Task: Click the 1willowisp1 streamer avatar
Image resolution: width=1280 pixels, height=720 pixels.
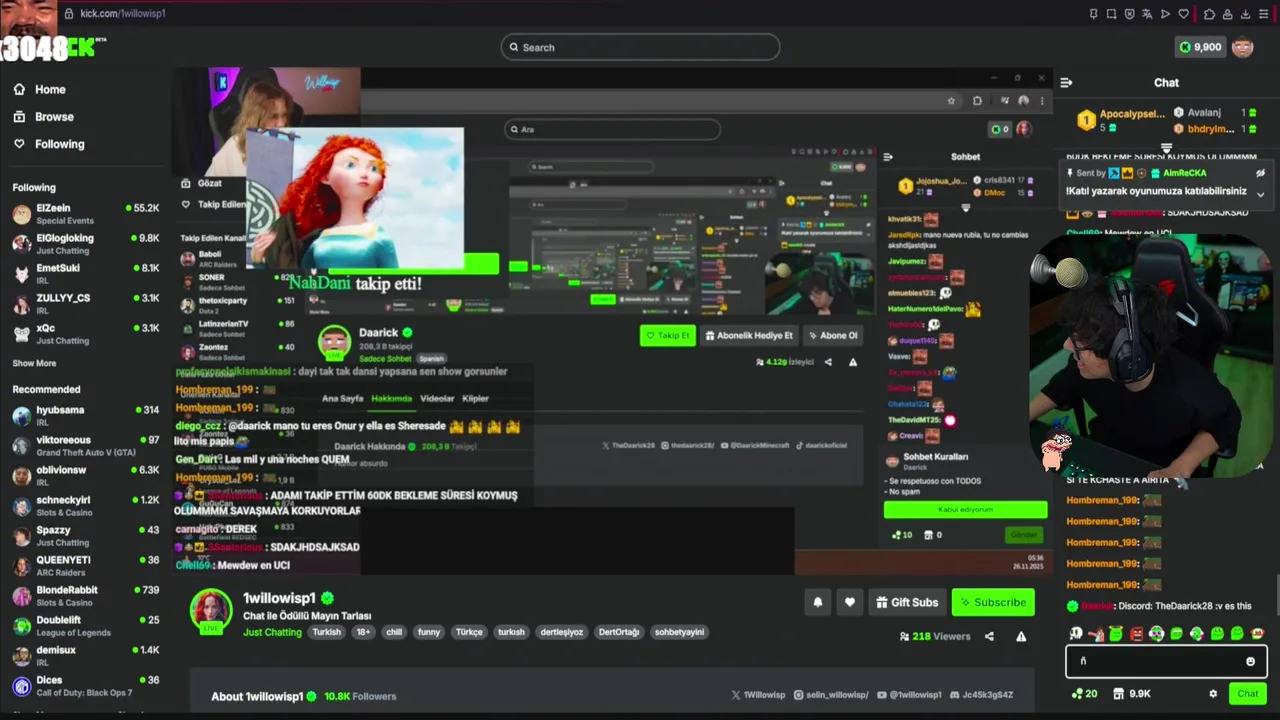Action: [211, 610]
